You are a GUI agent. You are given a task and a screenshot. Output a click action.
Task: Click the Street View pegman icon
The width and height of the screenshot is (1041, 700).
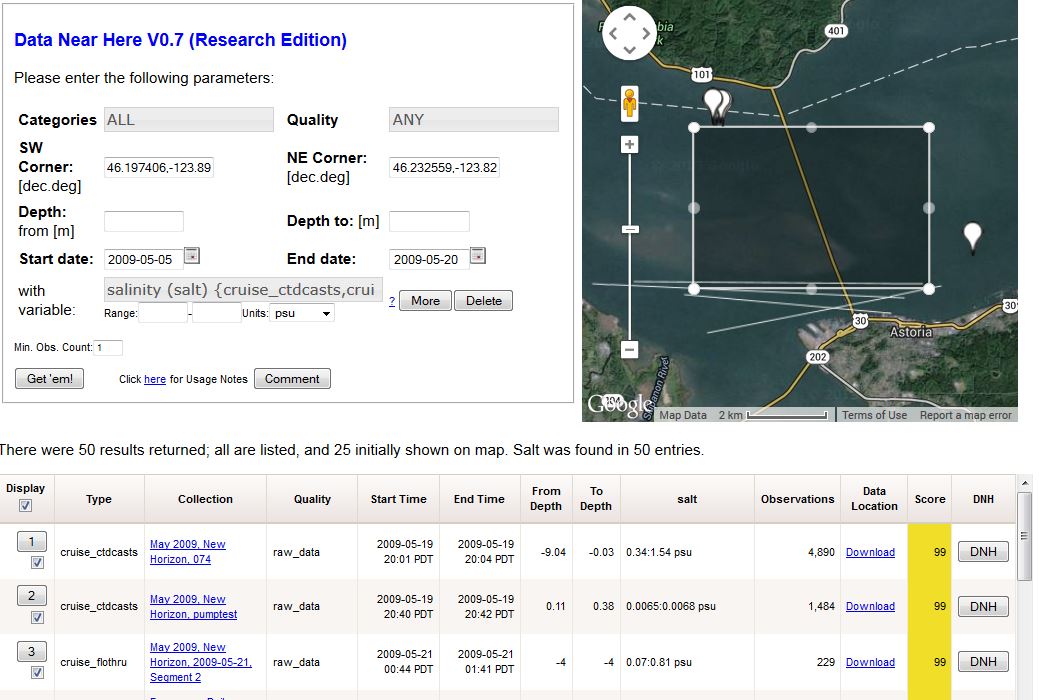[x=629, y=104]
